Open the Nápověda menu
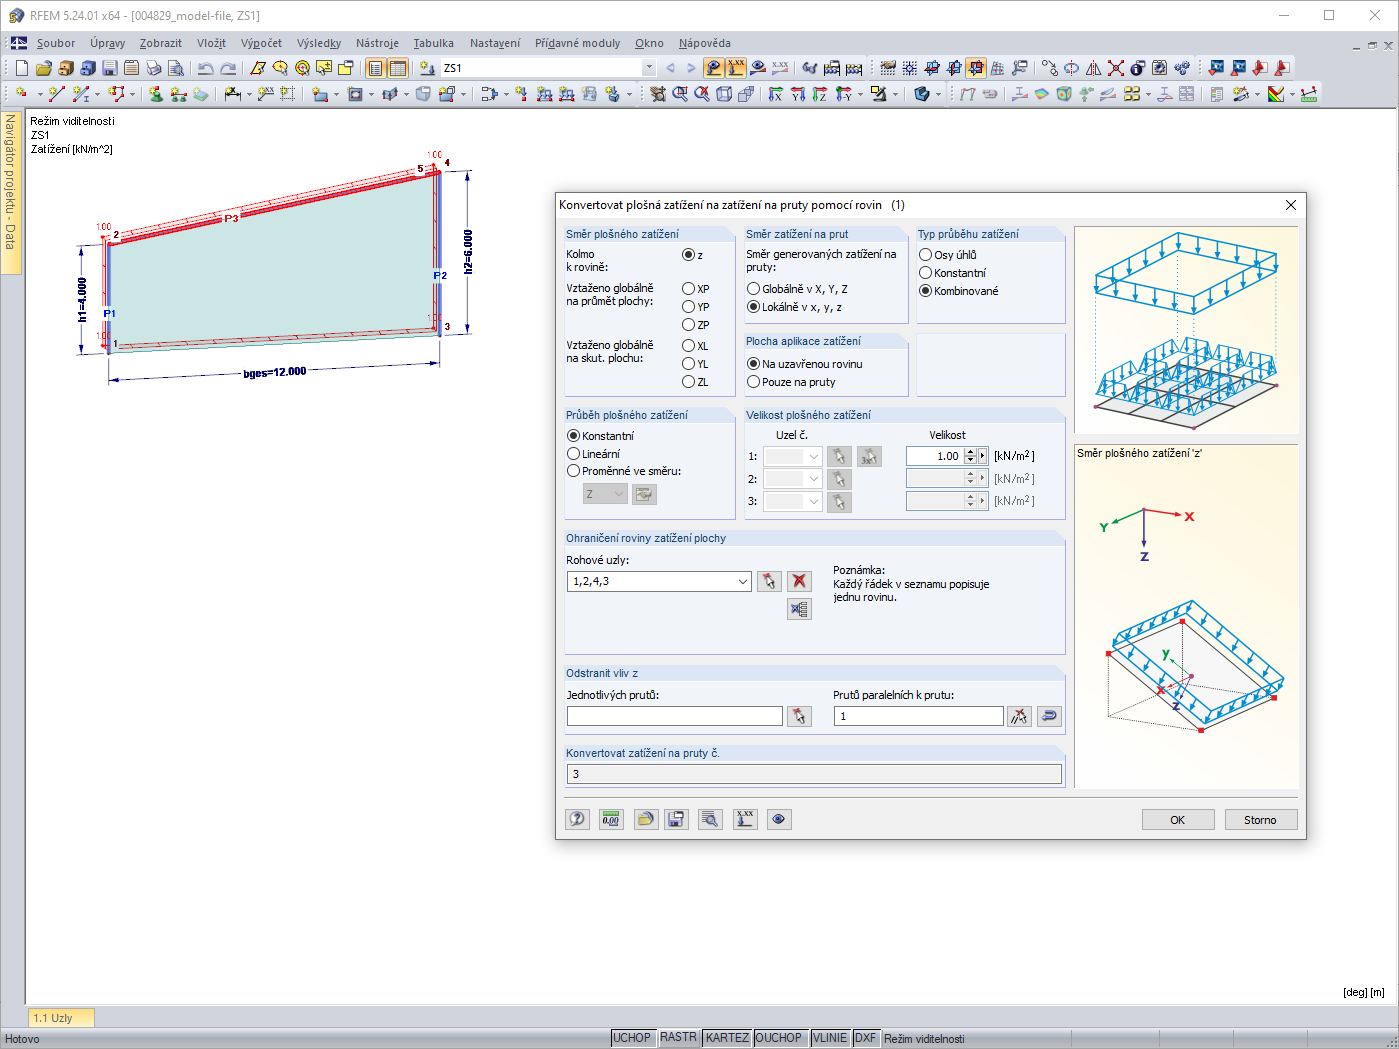The image size is (1399, 1049). 705,43
